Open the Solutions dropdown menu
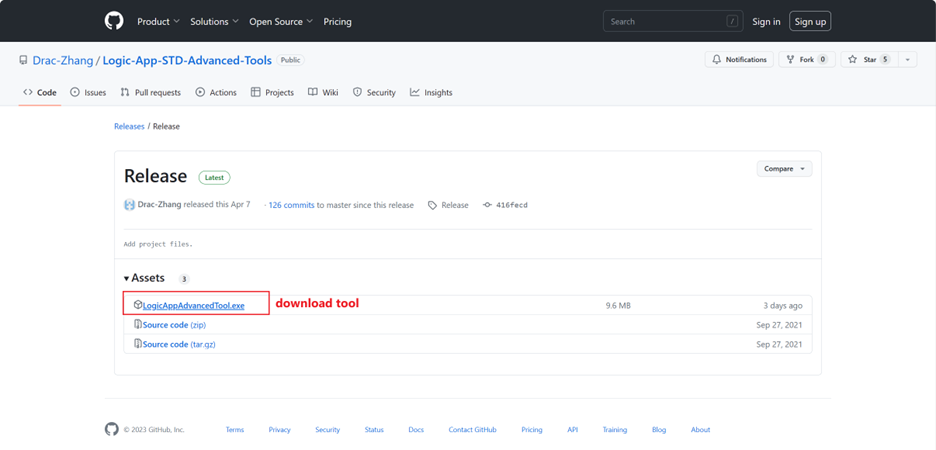The height and width of the screenshot is (450, 936). click(x=214, y=21)
